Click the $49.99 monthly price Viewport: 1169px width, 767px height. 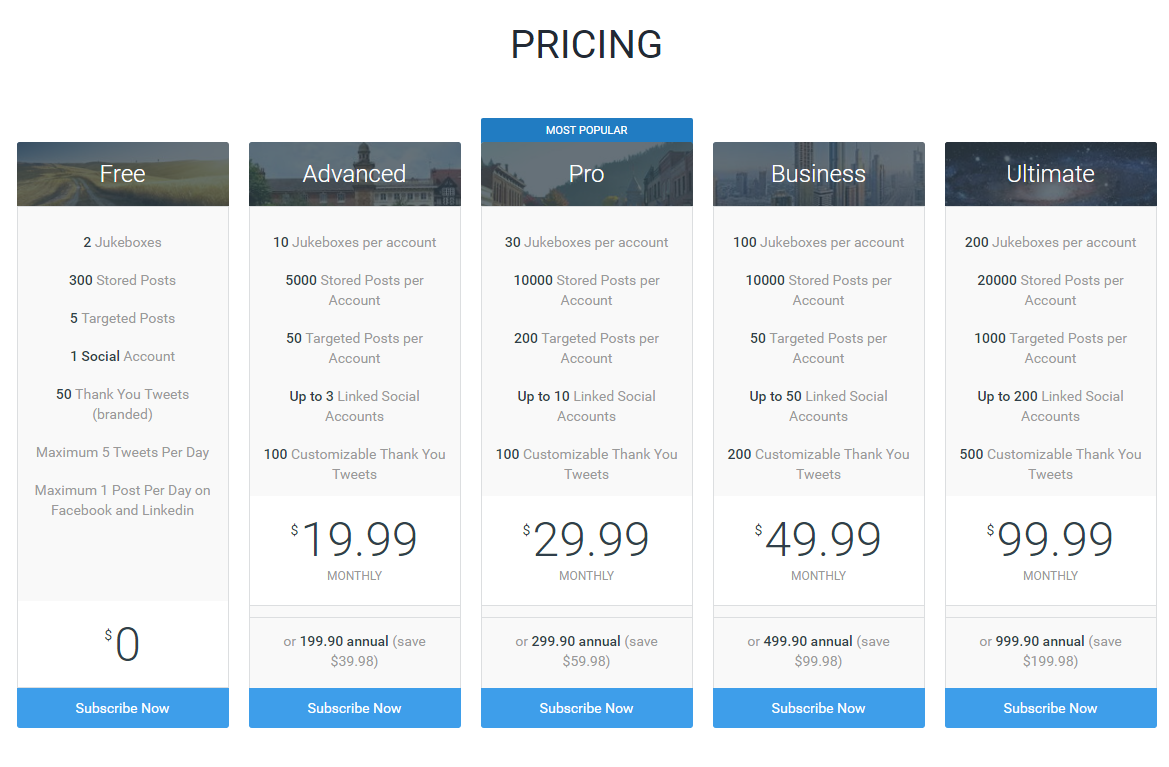pos(818,540)
